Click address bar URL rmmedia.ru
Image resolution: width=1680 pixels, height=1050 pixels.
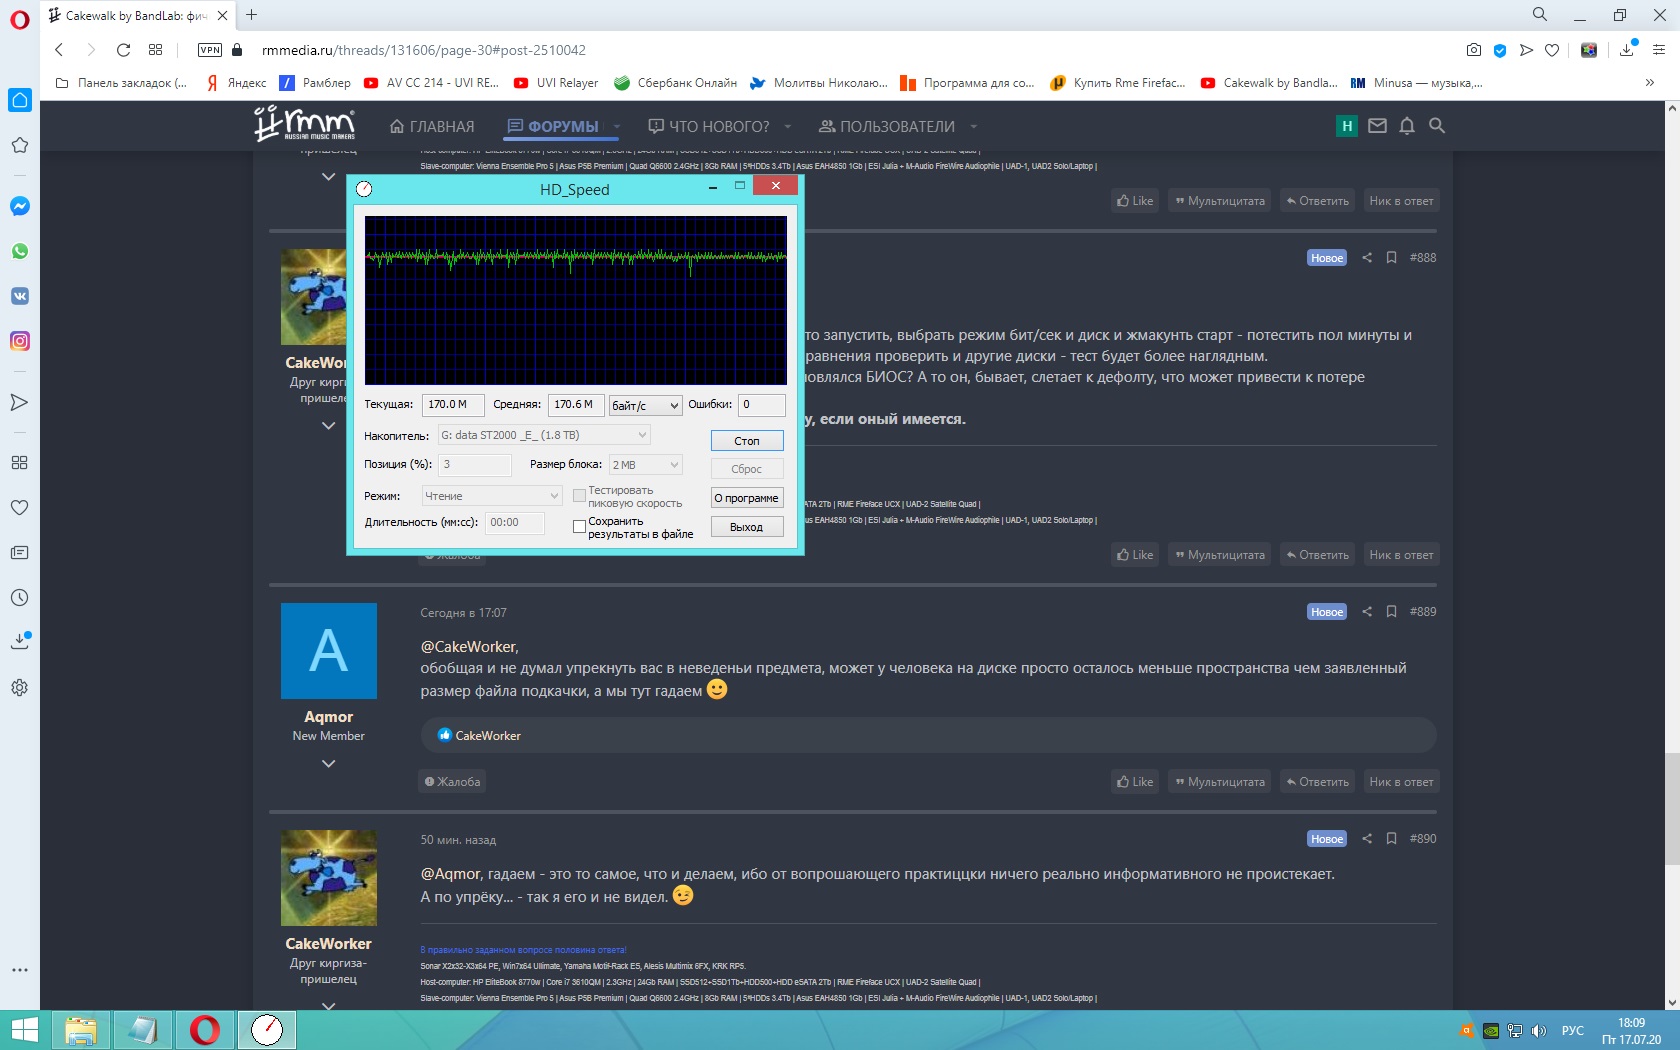coord(424,50)
